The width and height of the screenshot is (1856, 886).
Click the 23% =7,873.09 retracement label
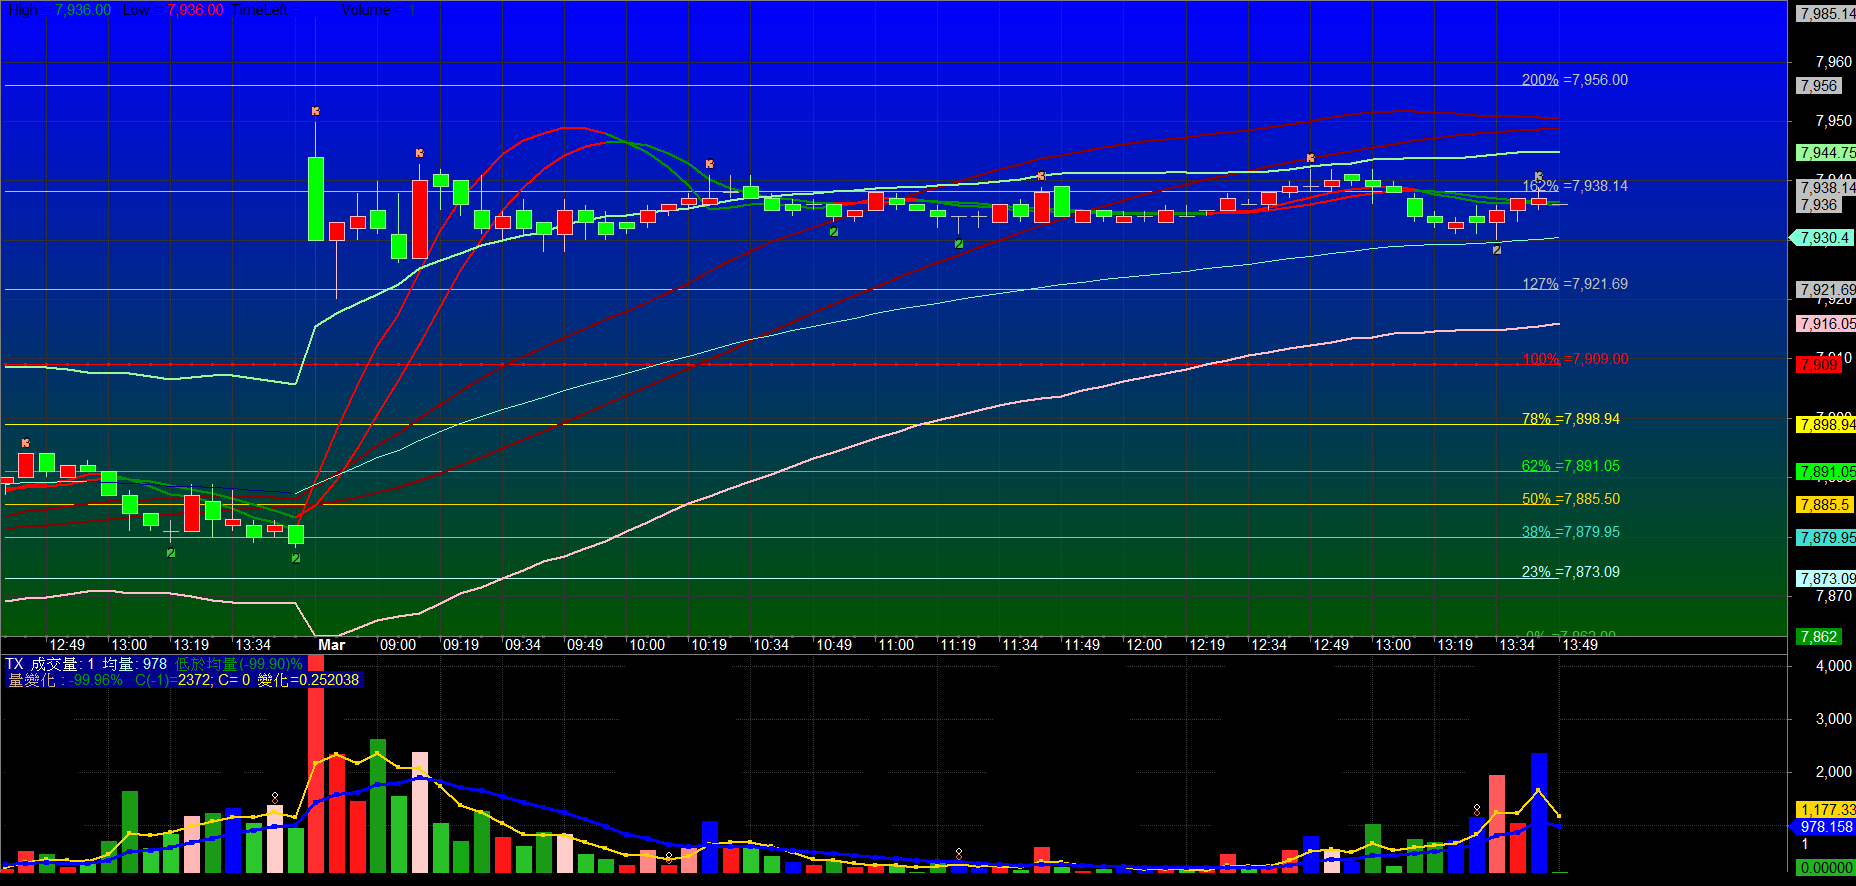[x=1570, y=572]
